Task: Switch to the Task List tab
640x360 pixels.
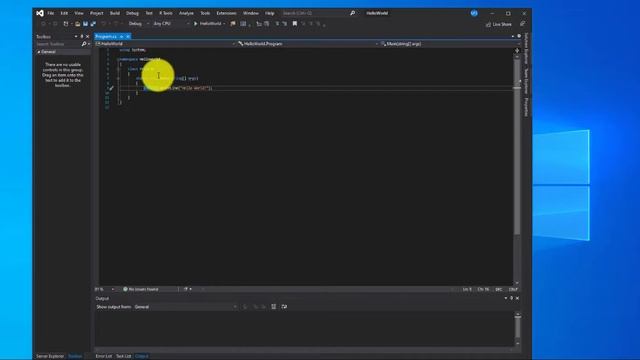Action: 123,356
